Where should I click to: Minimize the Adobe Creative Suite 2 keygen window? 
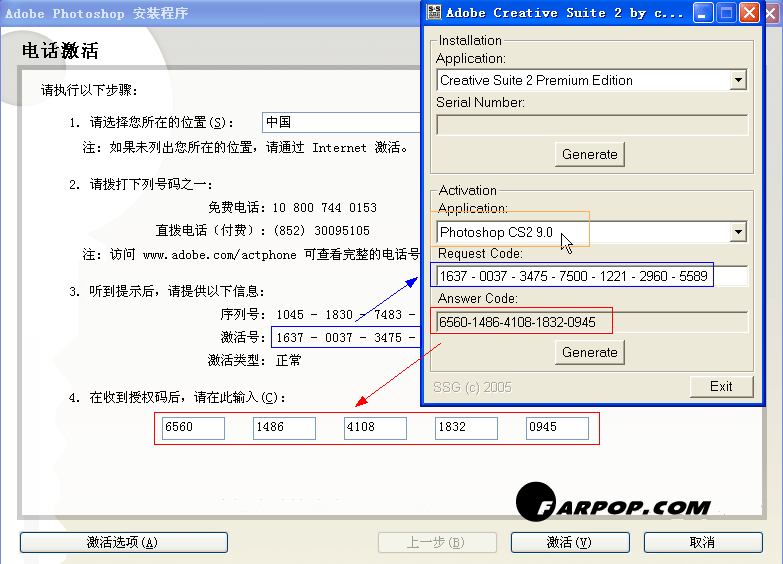(703, 13)
